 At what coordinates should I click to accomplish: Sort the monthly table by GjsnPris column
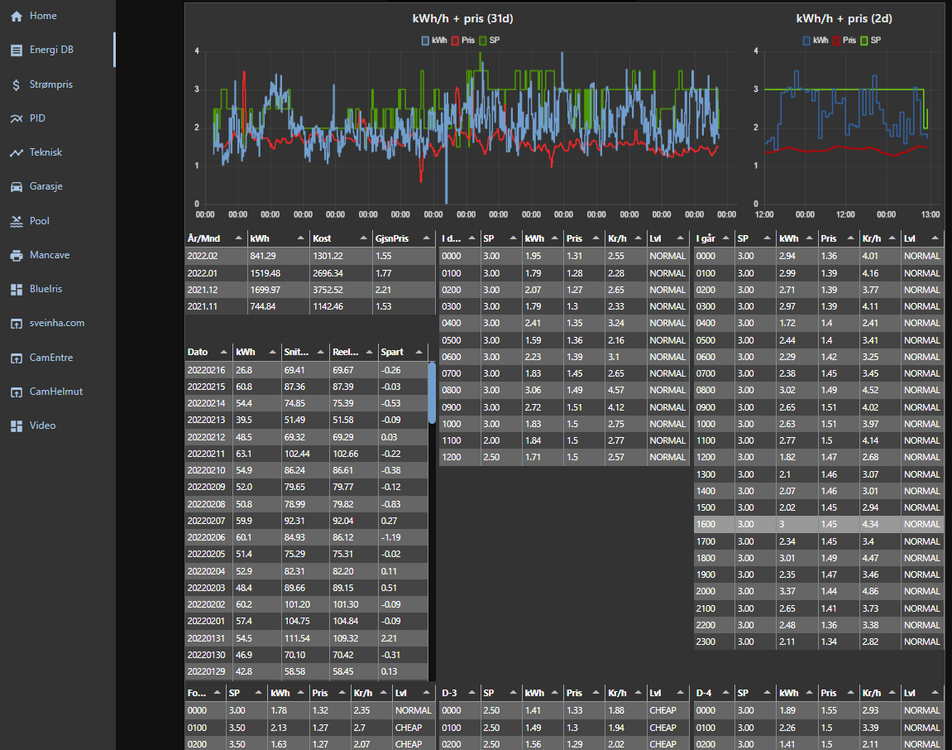click(390, 238)
